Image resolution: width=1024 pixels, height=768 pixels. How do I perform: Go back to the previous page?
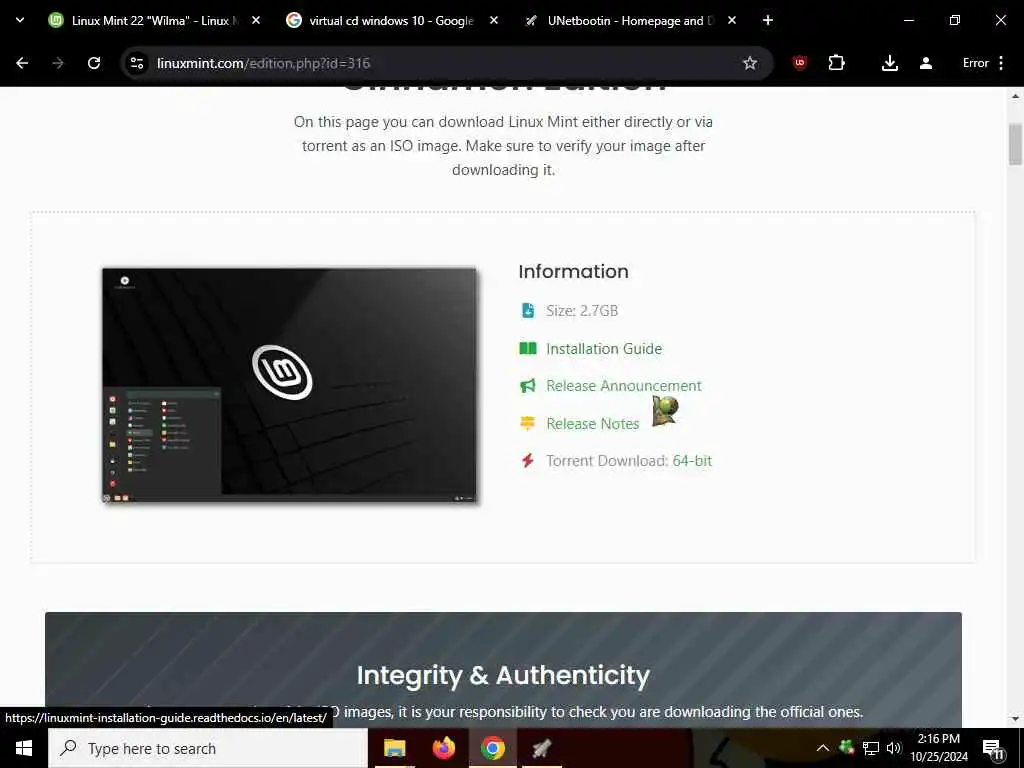coord(22,63)
